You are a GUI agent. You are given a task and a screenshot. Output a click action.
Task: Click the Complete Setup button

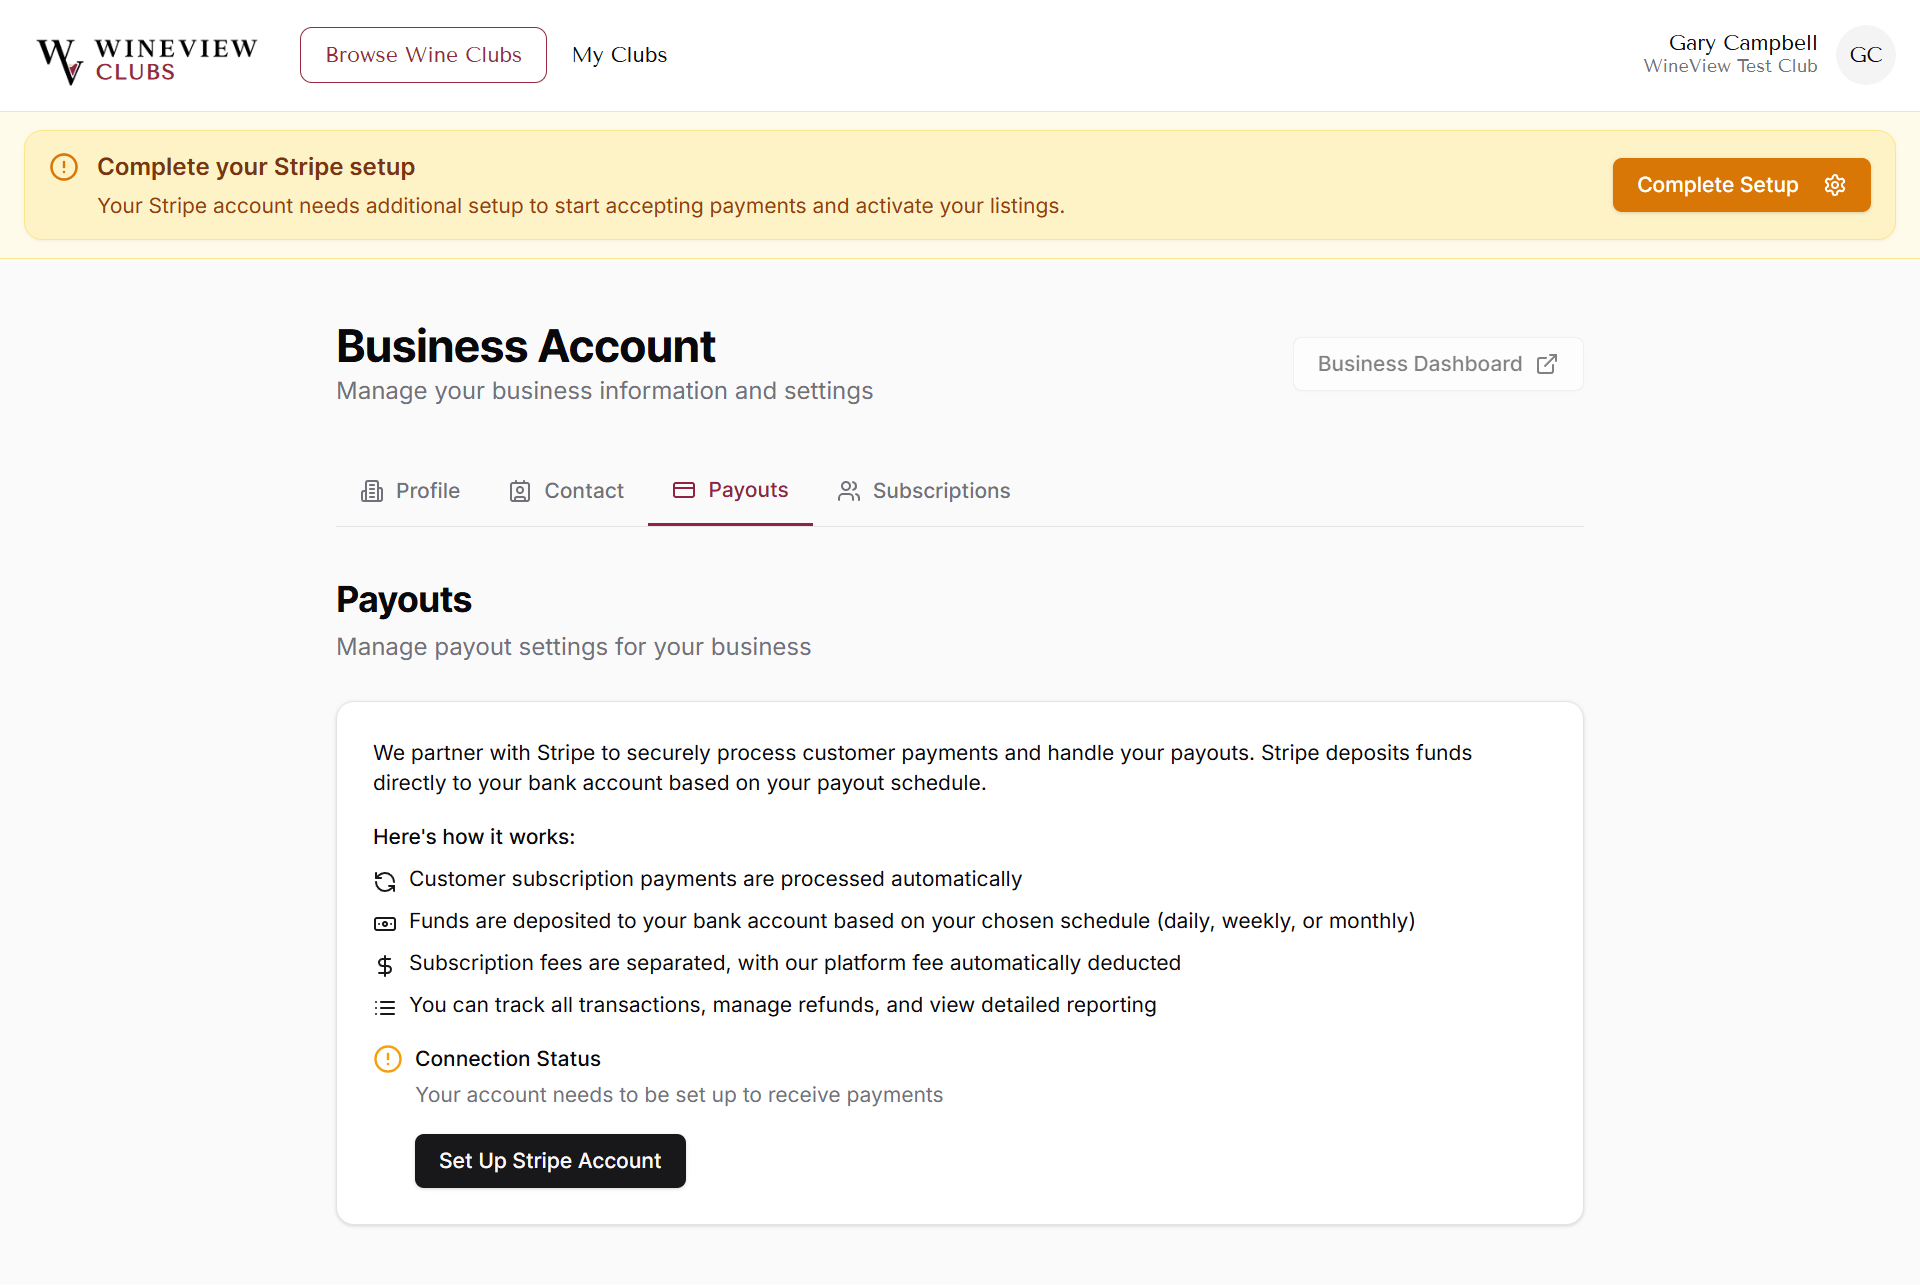click(1741, 185)
